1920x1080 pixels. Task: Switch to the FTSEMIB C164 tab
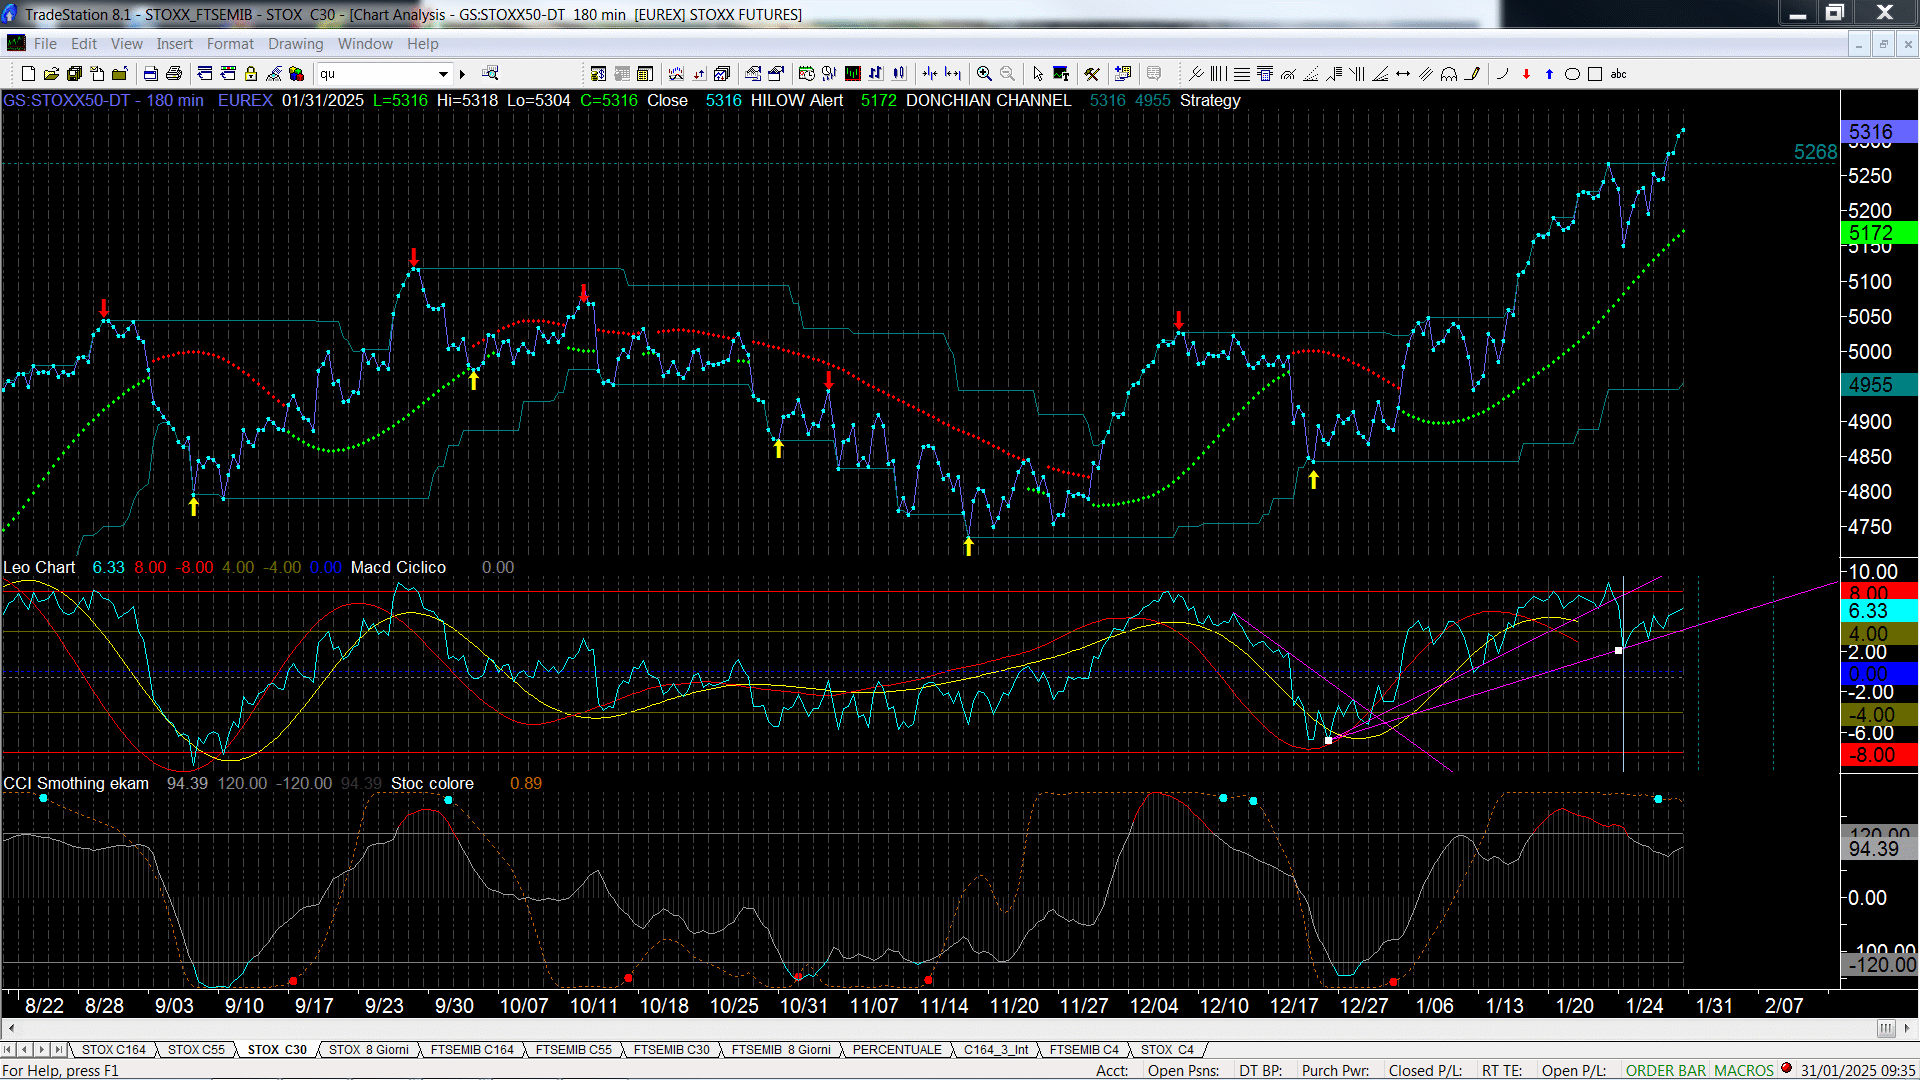point(472,1050)
